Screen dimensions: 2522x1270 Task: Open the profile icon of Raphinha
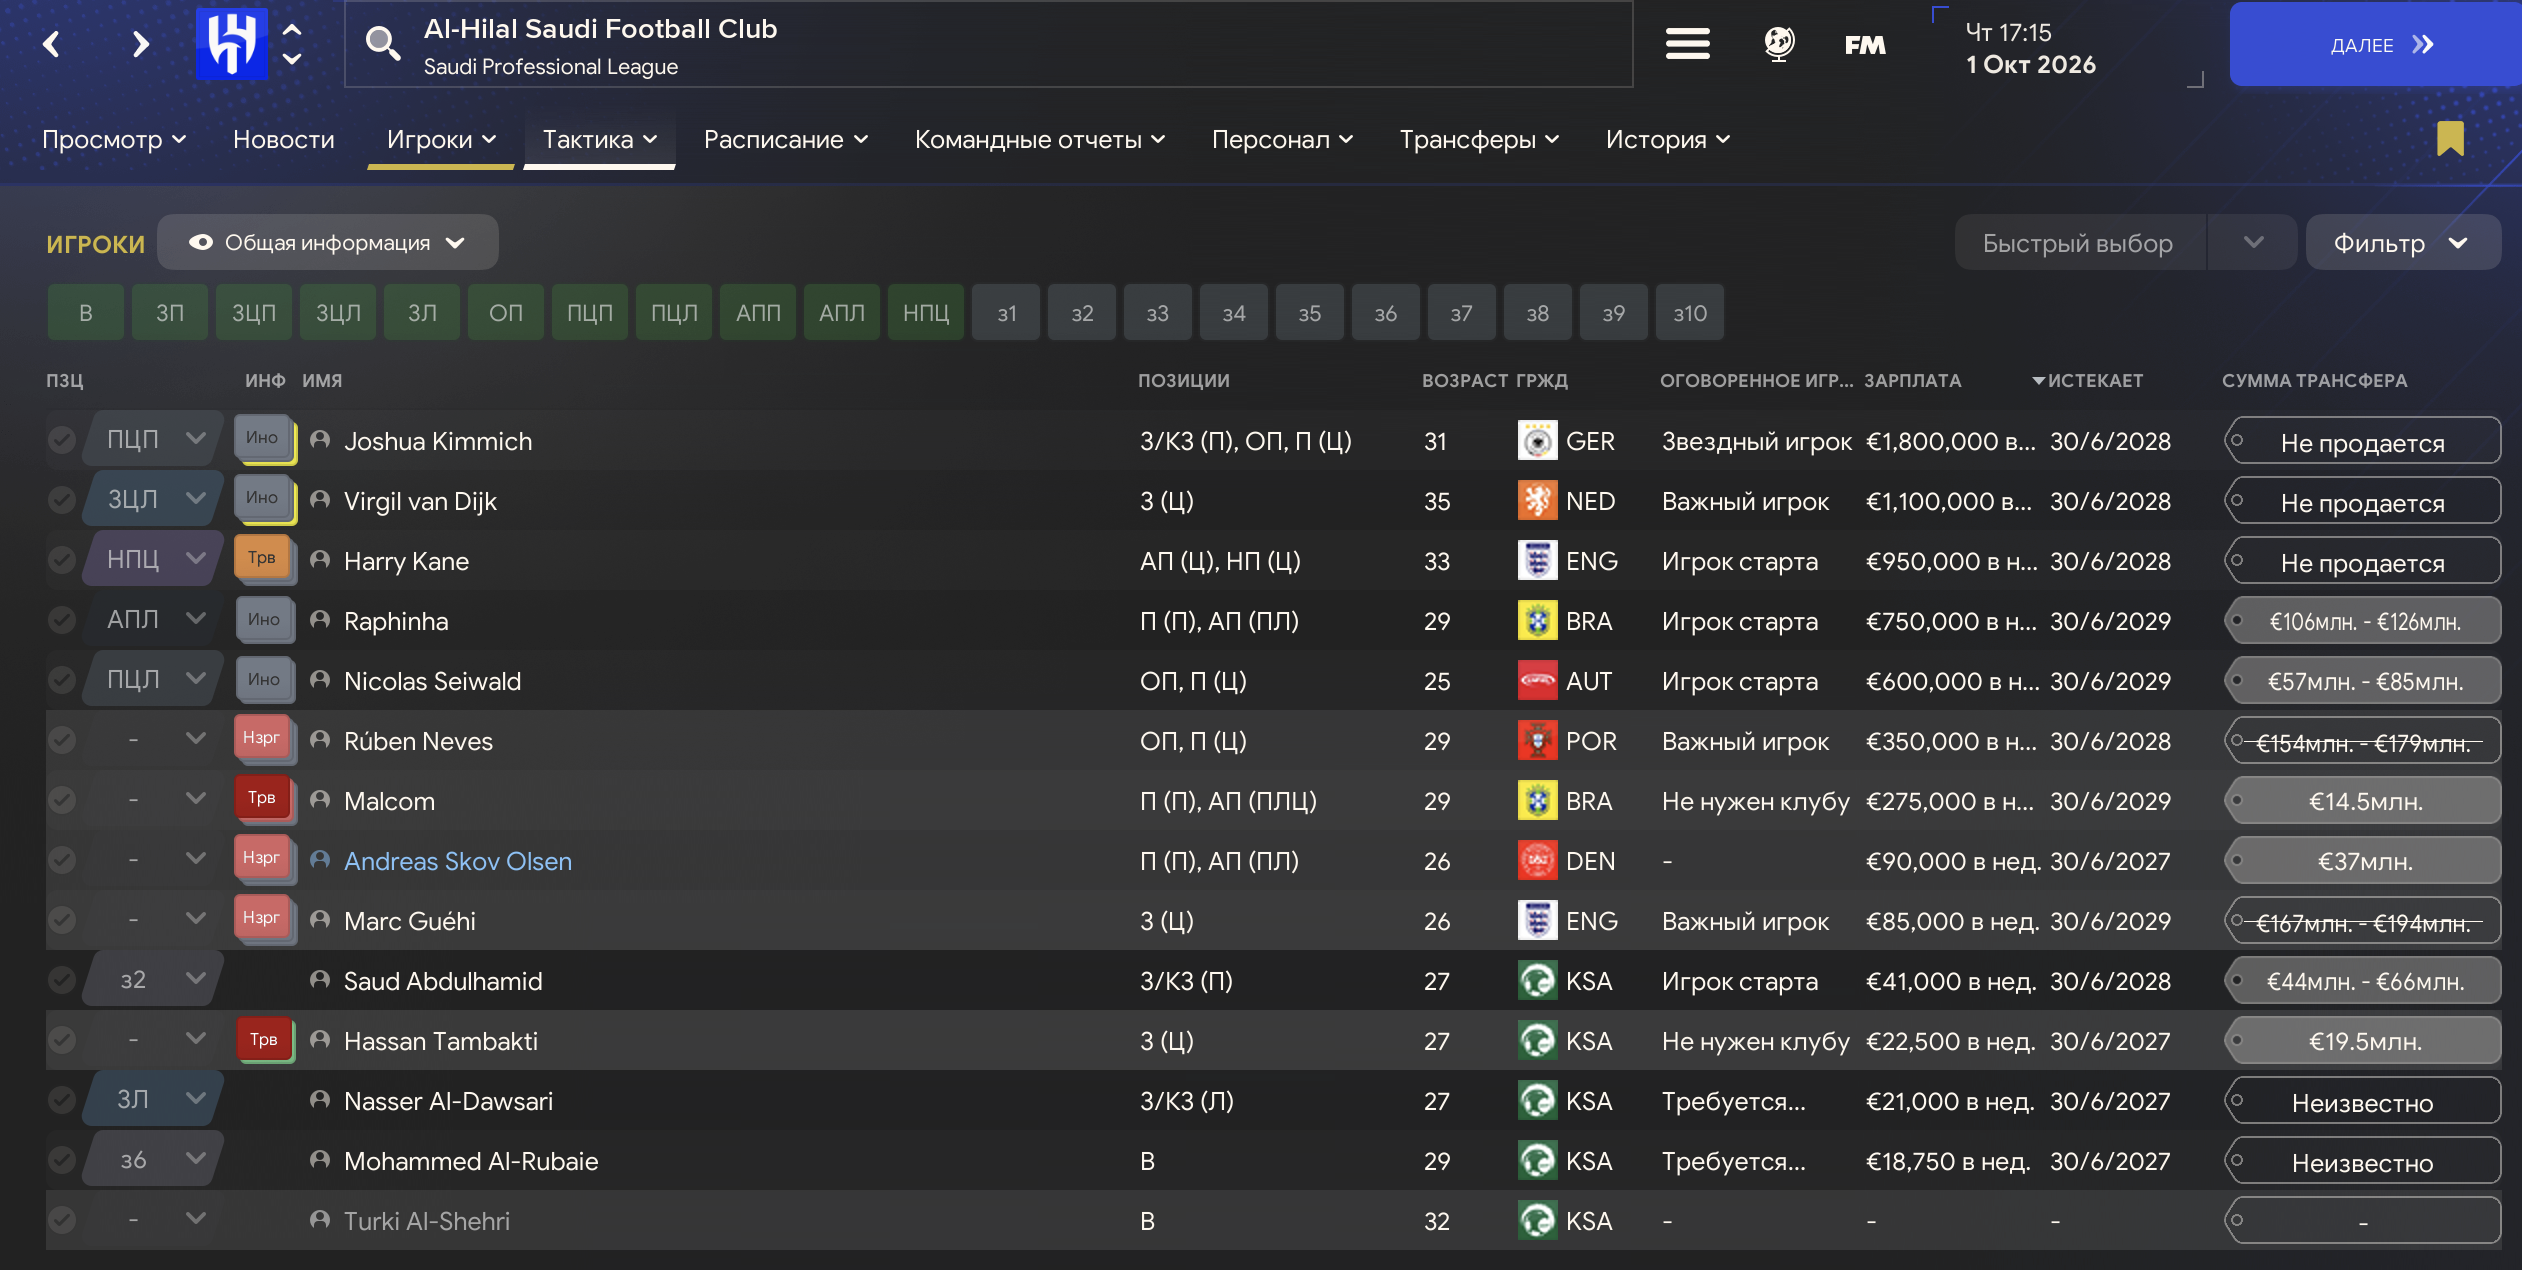coord(320,620)
